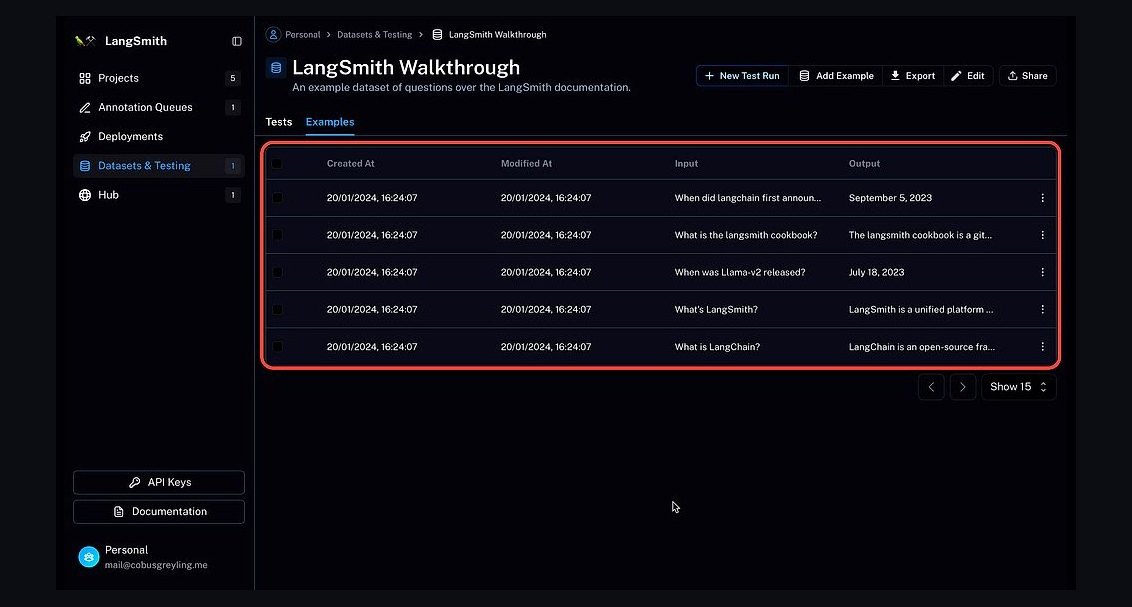Go to previous page with left chevron
1132x607 pixels.
click(931, 387)
